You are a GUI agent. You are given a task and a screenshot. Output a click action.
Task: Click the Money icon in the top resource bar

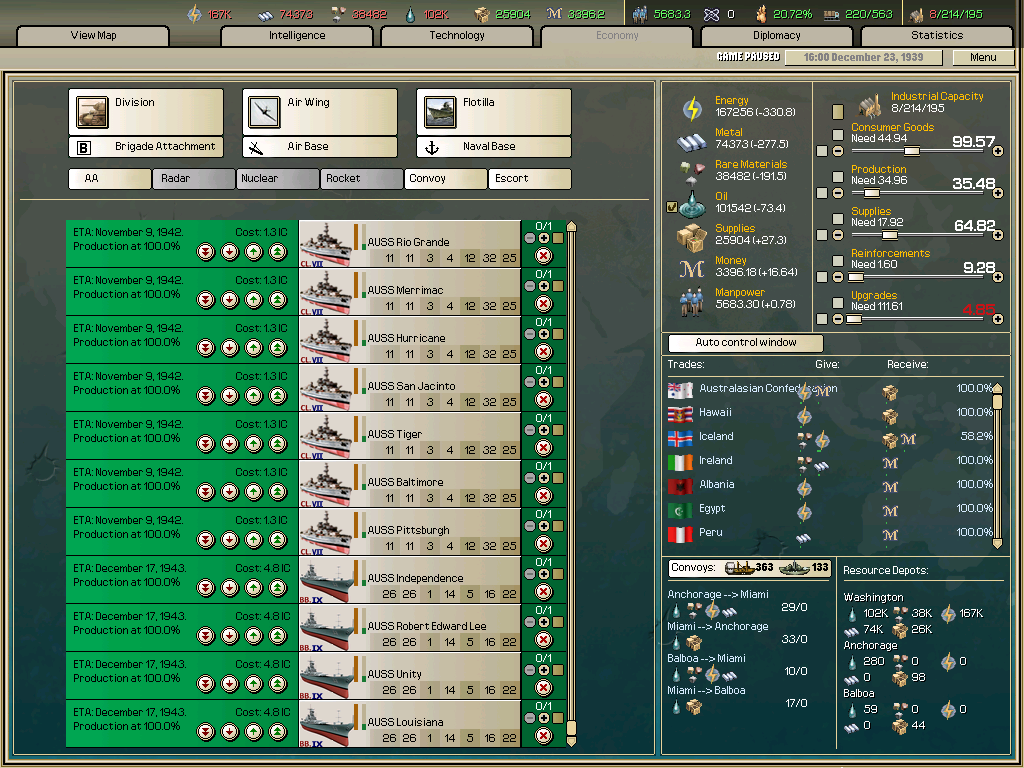point(554,14)
